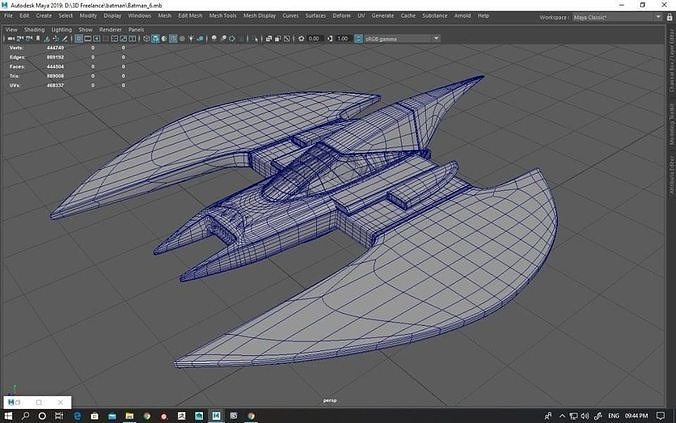Open the panel Show menu
The width and height of the screenshot is (676, 423).
85,29
